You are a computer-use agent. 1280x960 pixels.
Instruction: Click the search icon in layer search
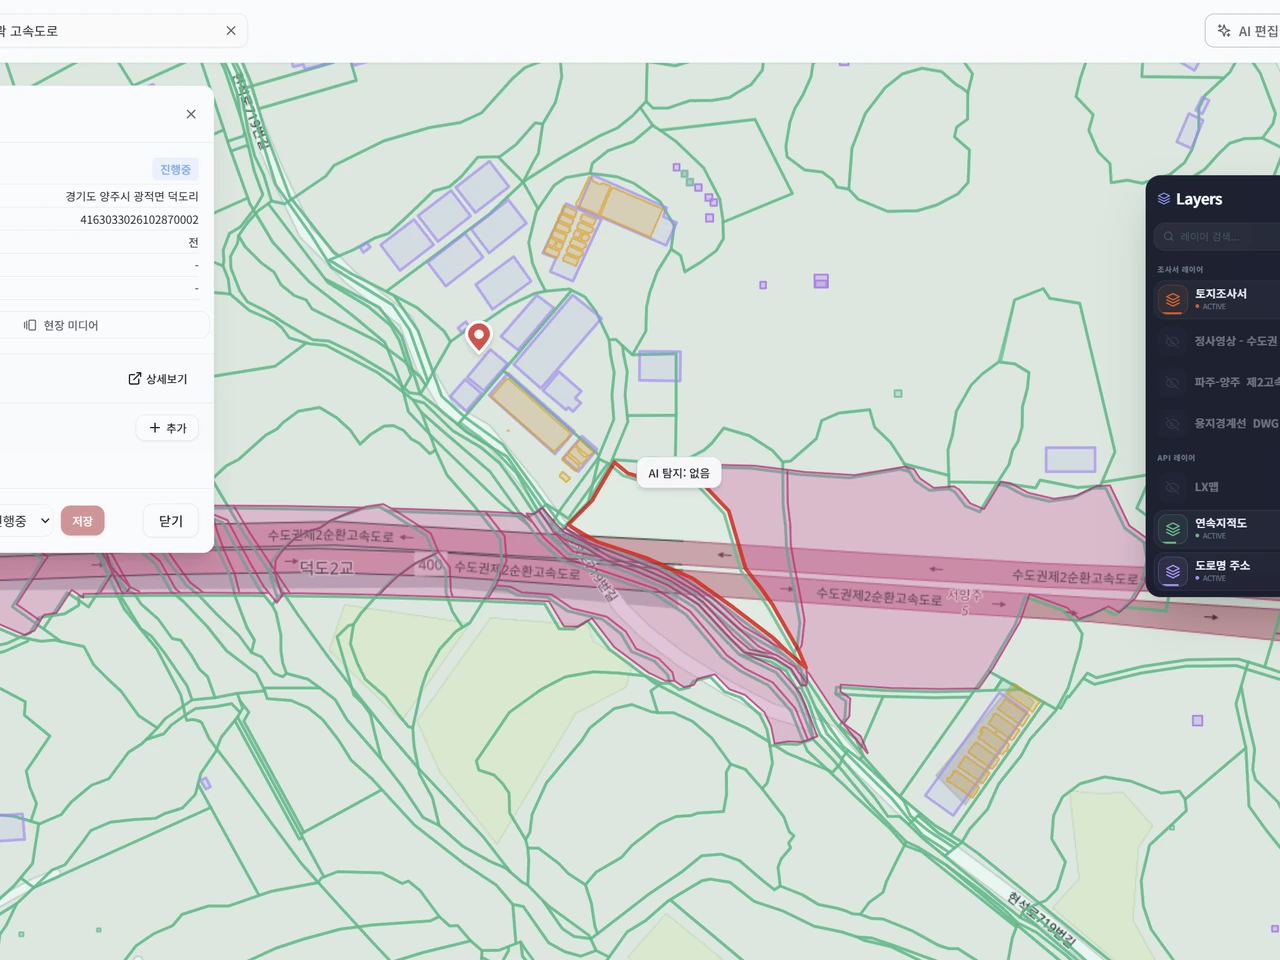(x=1168, y=237)
